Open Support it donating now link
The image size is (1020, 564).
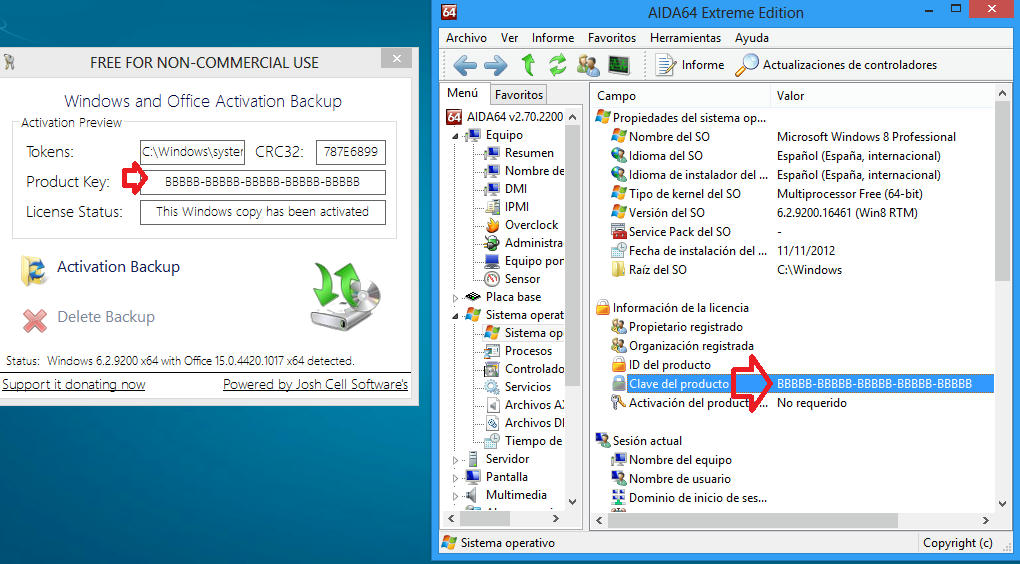tap(74, 384)
